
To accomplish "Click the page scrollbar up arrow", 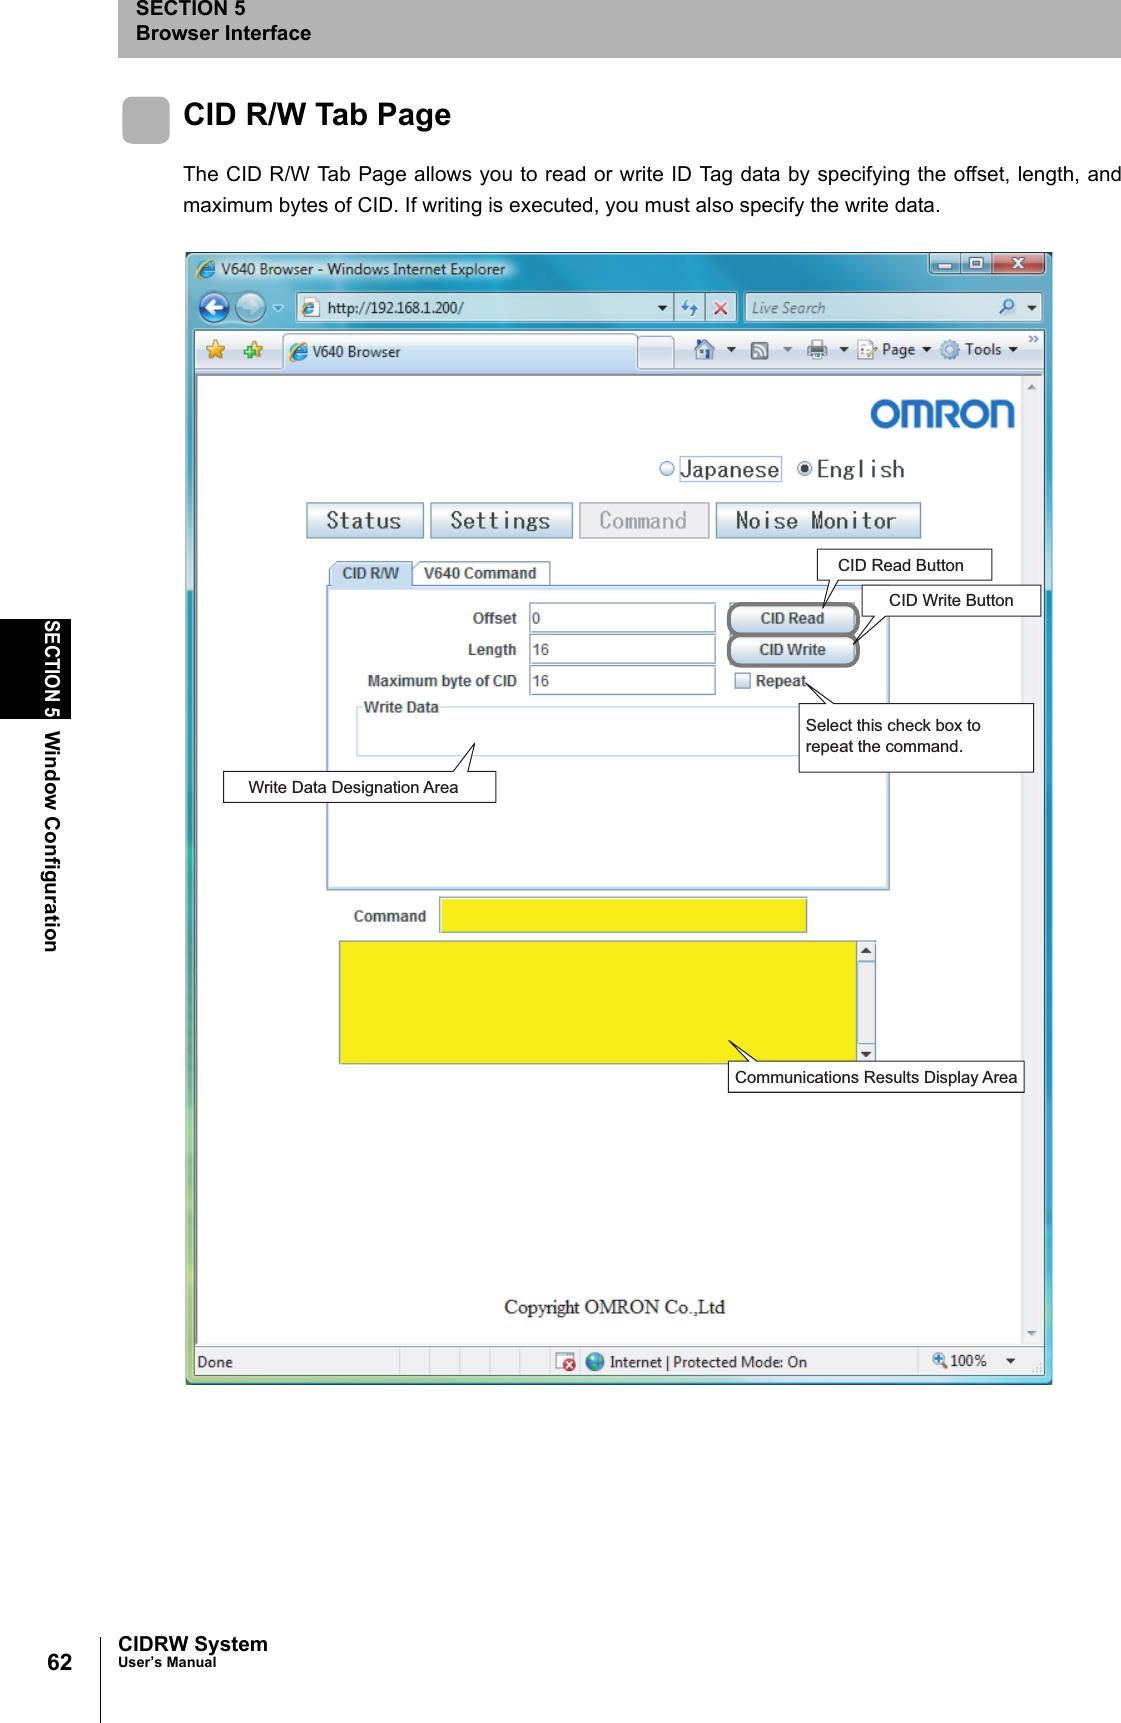I will (x=1031, y=387).
